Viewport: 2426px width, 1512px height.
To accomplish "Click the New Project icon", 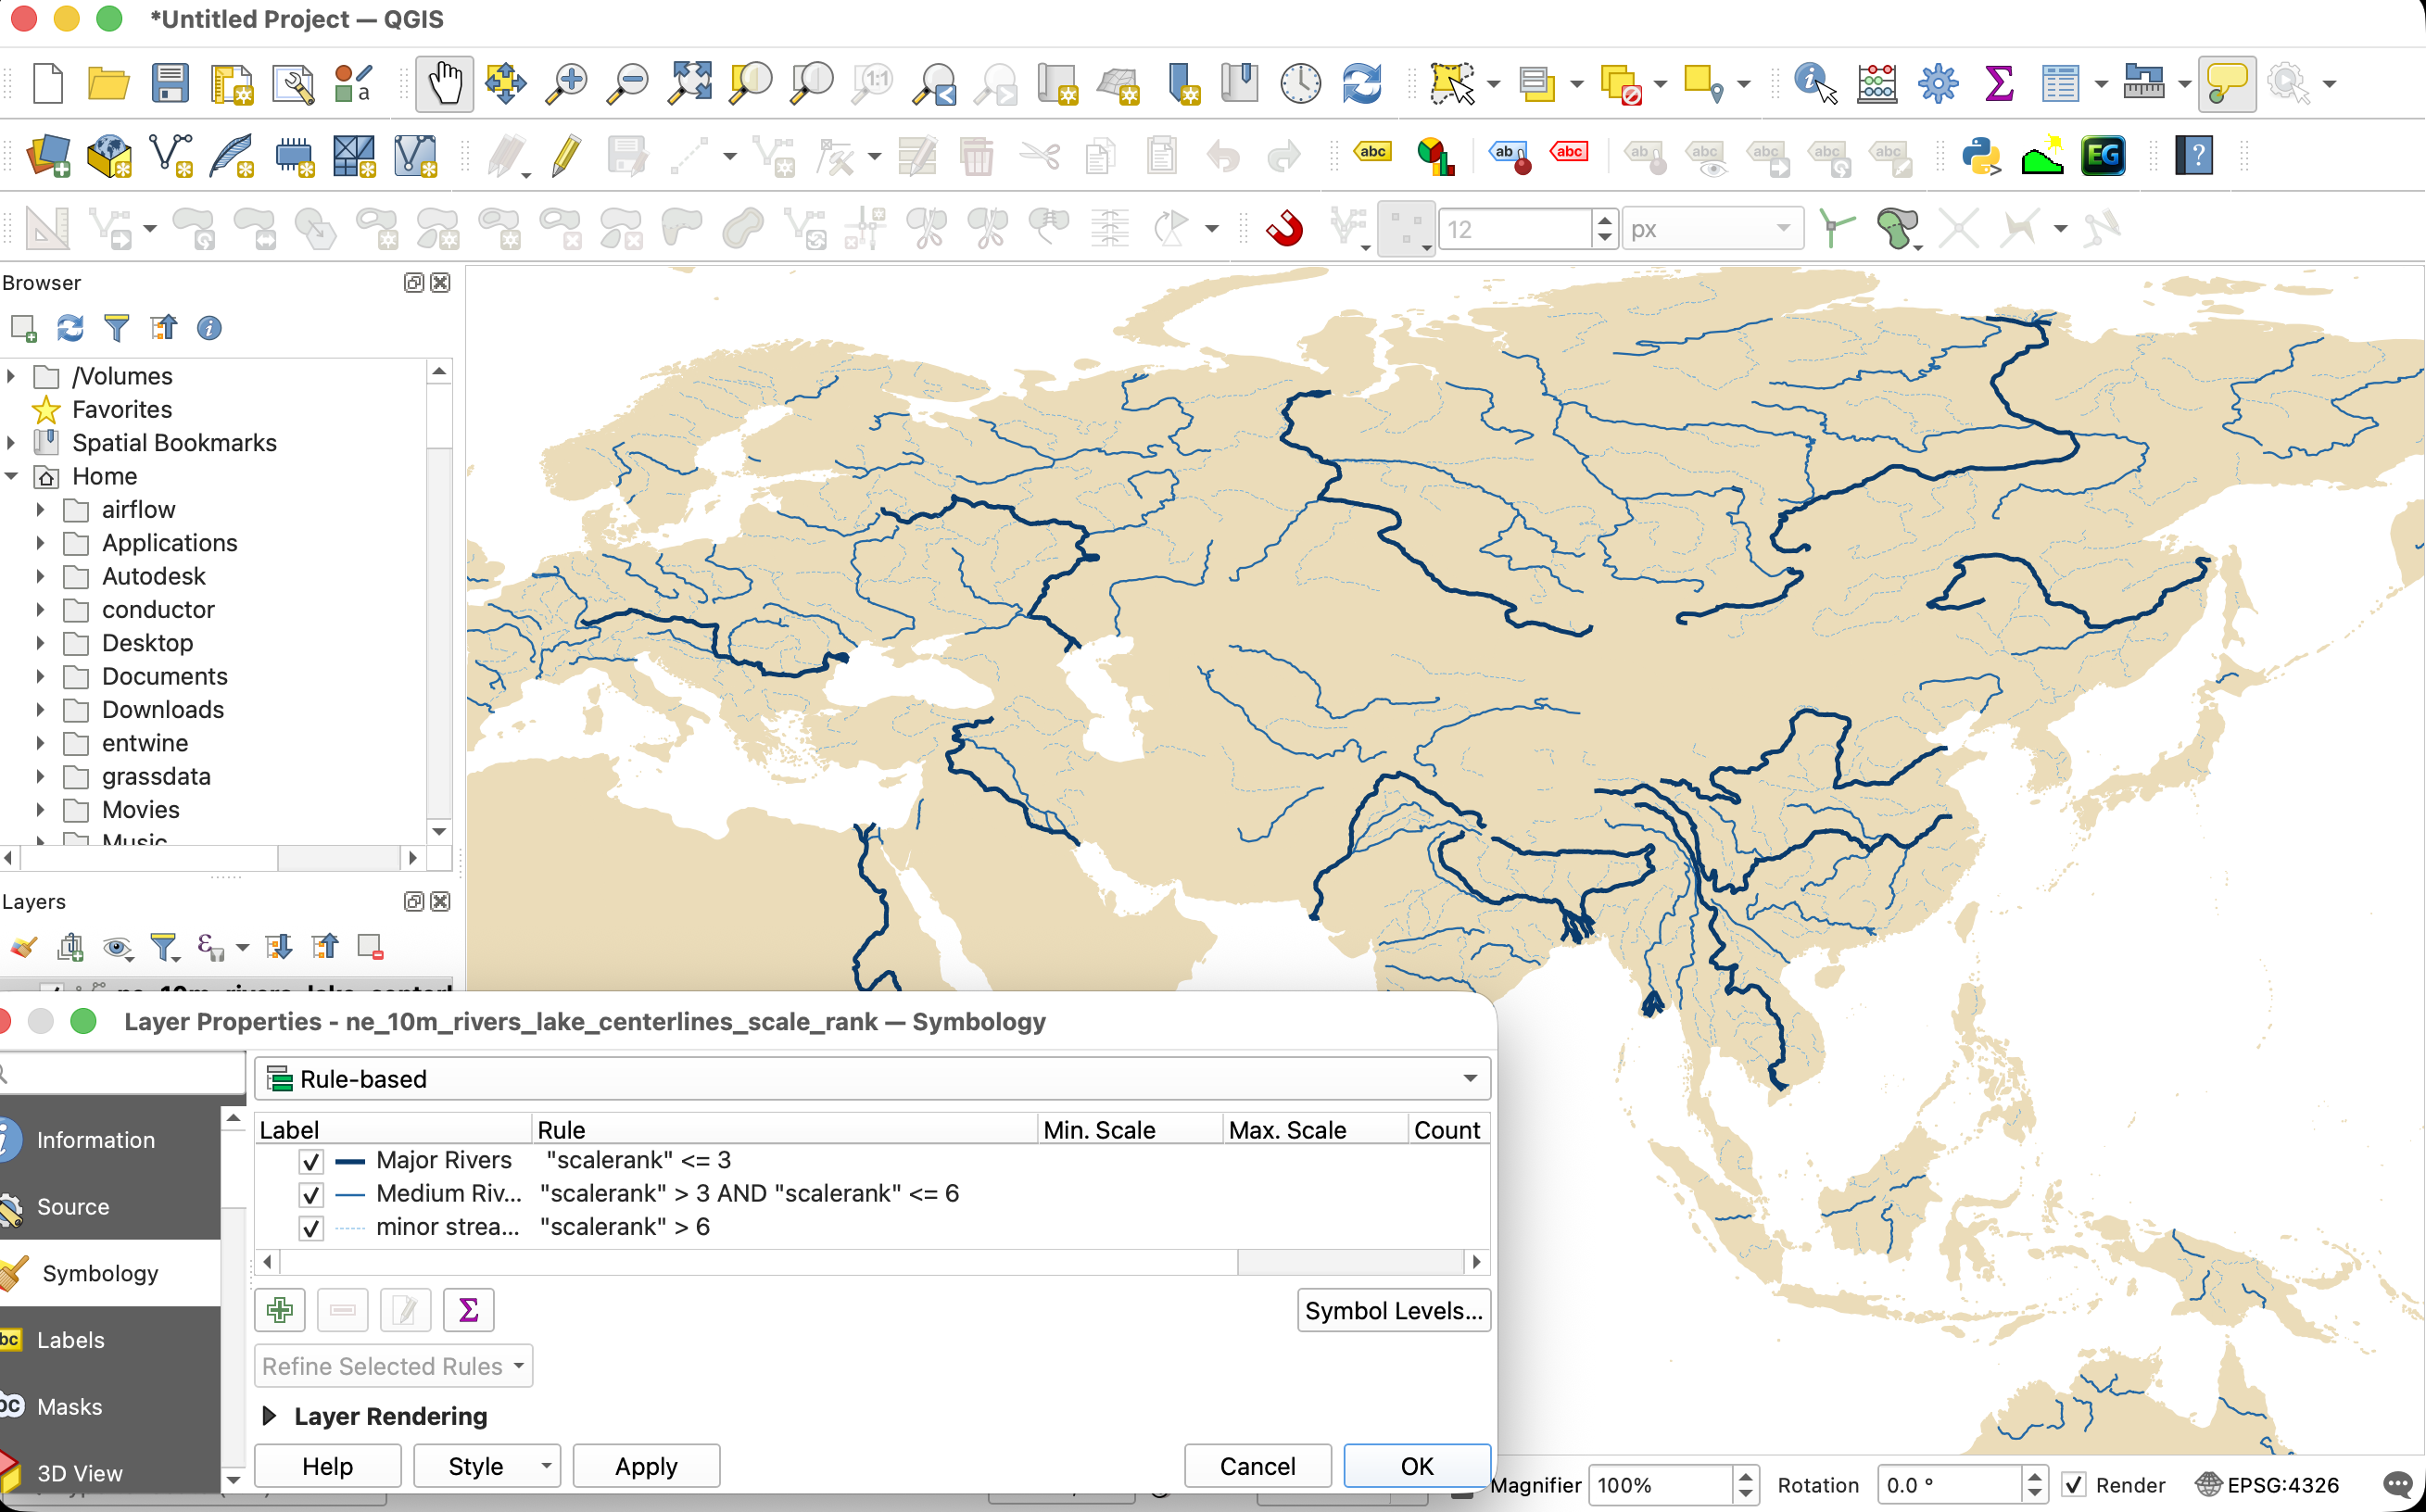I will click(48, 83).
